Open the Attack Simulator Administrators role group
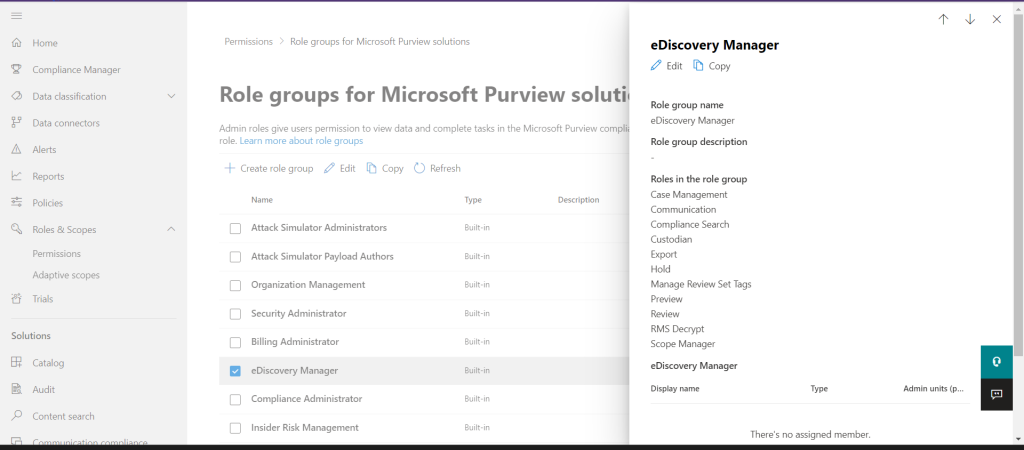The image size is (1024, 450). (x=319, y=228)
